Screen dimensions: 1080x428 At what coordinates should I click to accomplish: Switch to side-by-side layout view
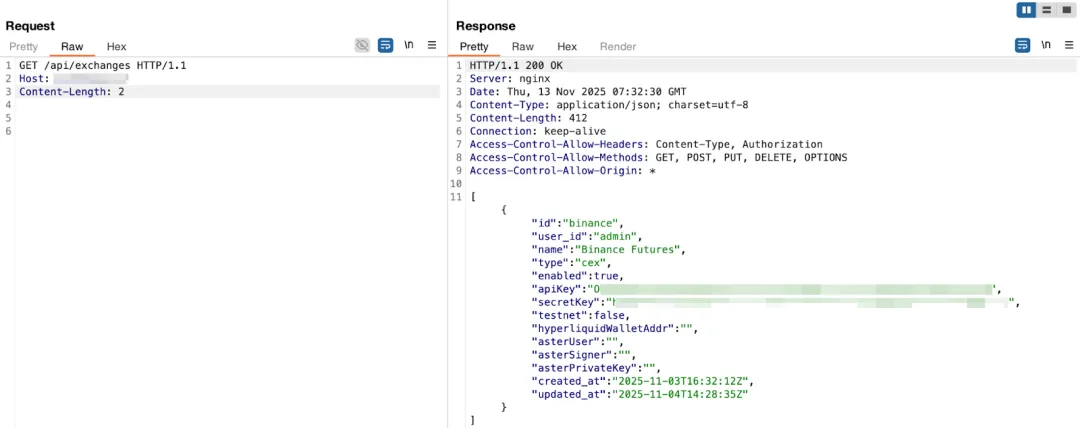1026,10
